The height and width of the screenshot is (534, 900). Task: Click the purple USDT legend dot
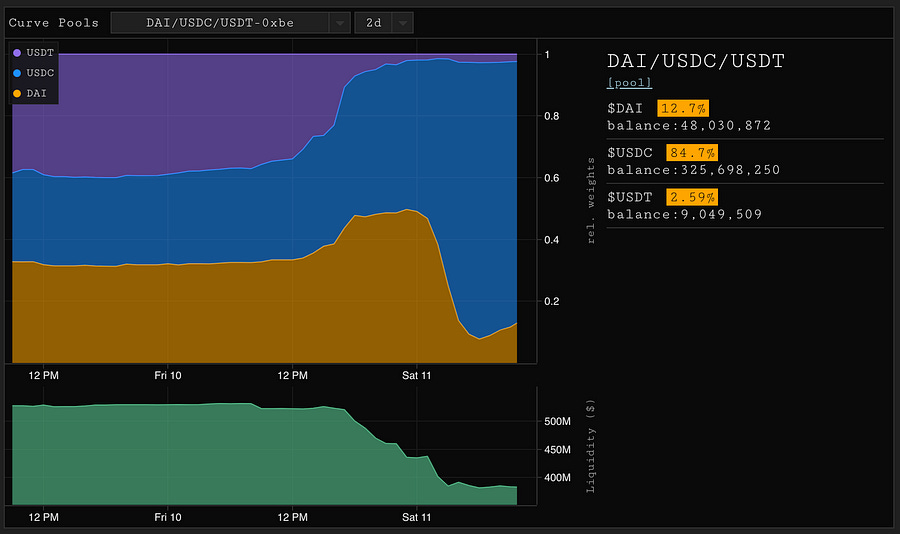[17, 53]
